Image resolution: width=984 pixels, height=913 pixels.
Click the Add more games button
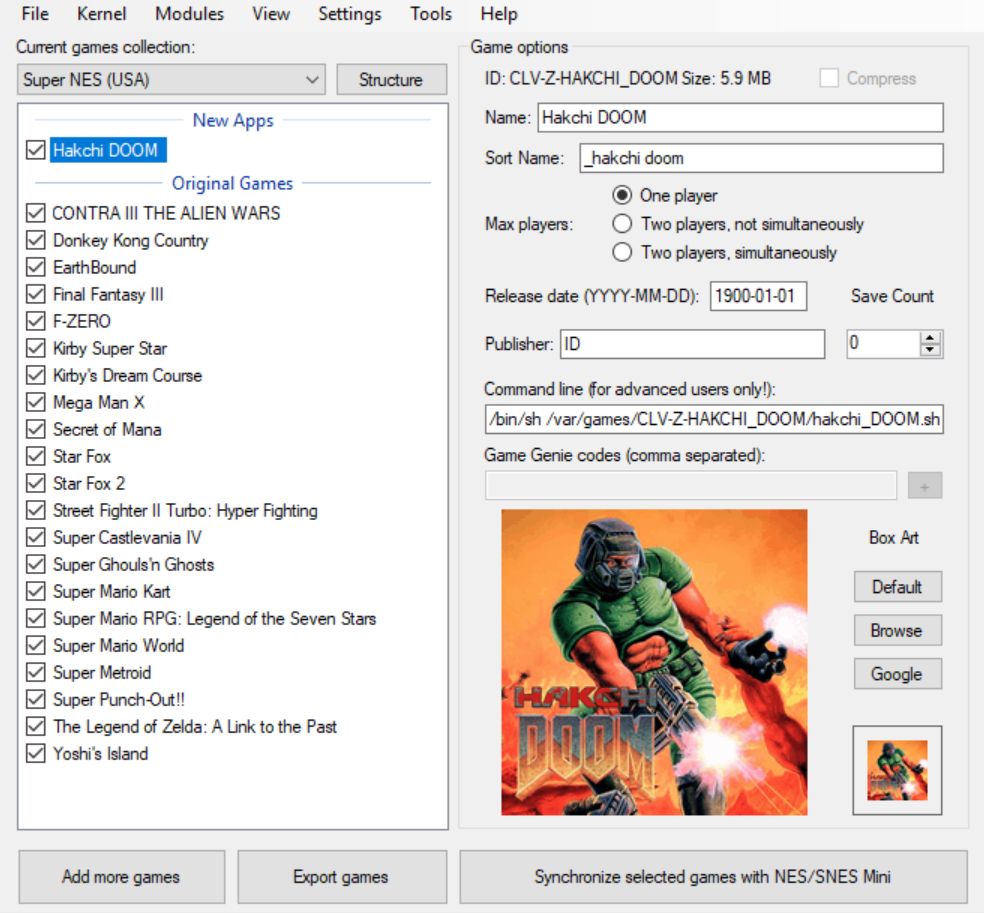(121, 877)
